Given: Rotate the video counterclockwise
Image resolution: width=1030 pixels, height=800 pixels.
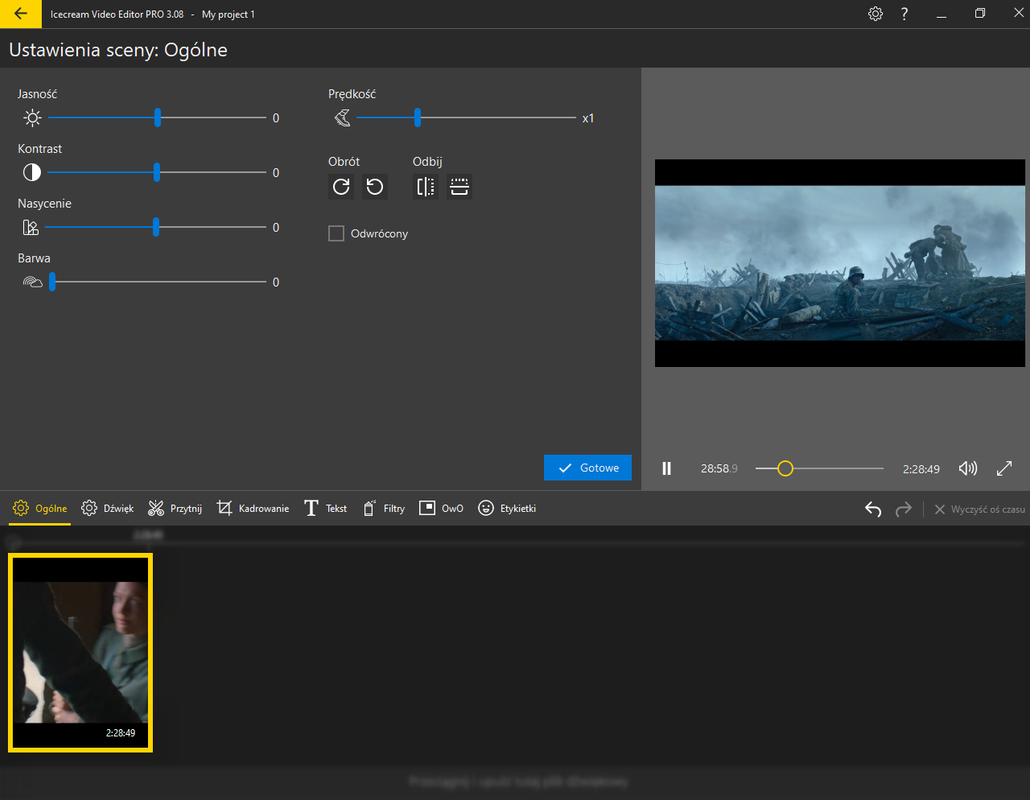Looking at the screenshot, I should 374,187.
